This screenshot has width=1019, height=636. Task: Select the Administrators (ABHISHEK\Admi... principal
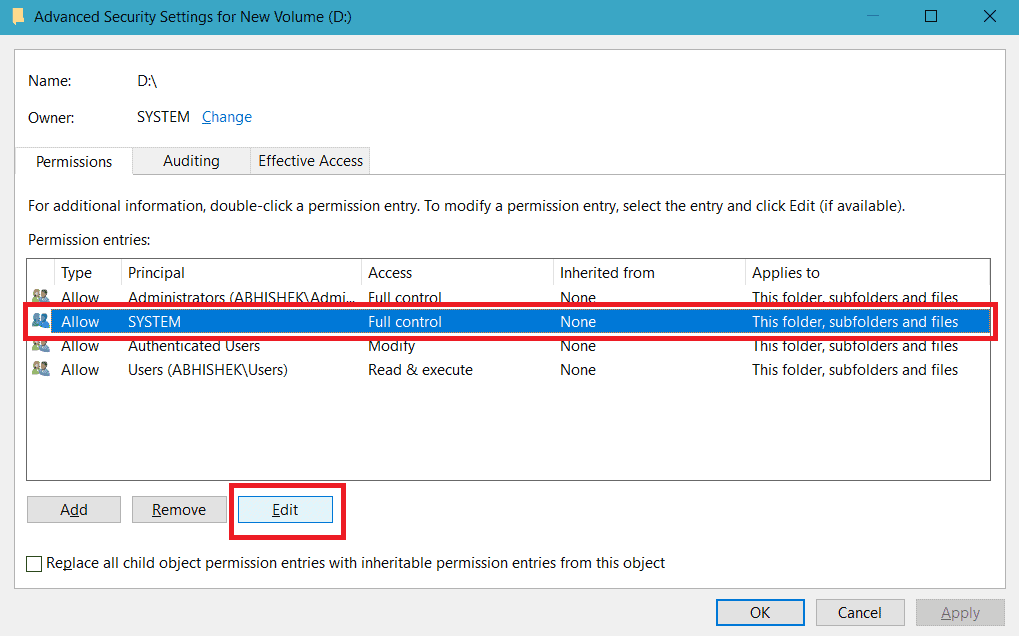[x=242, y=297]
